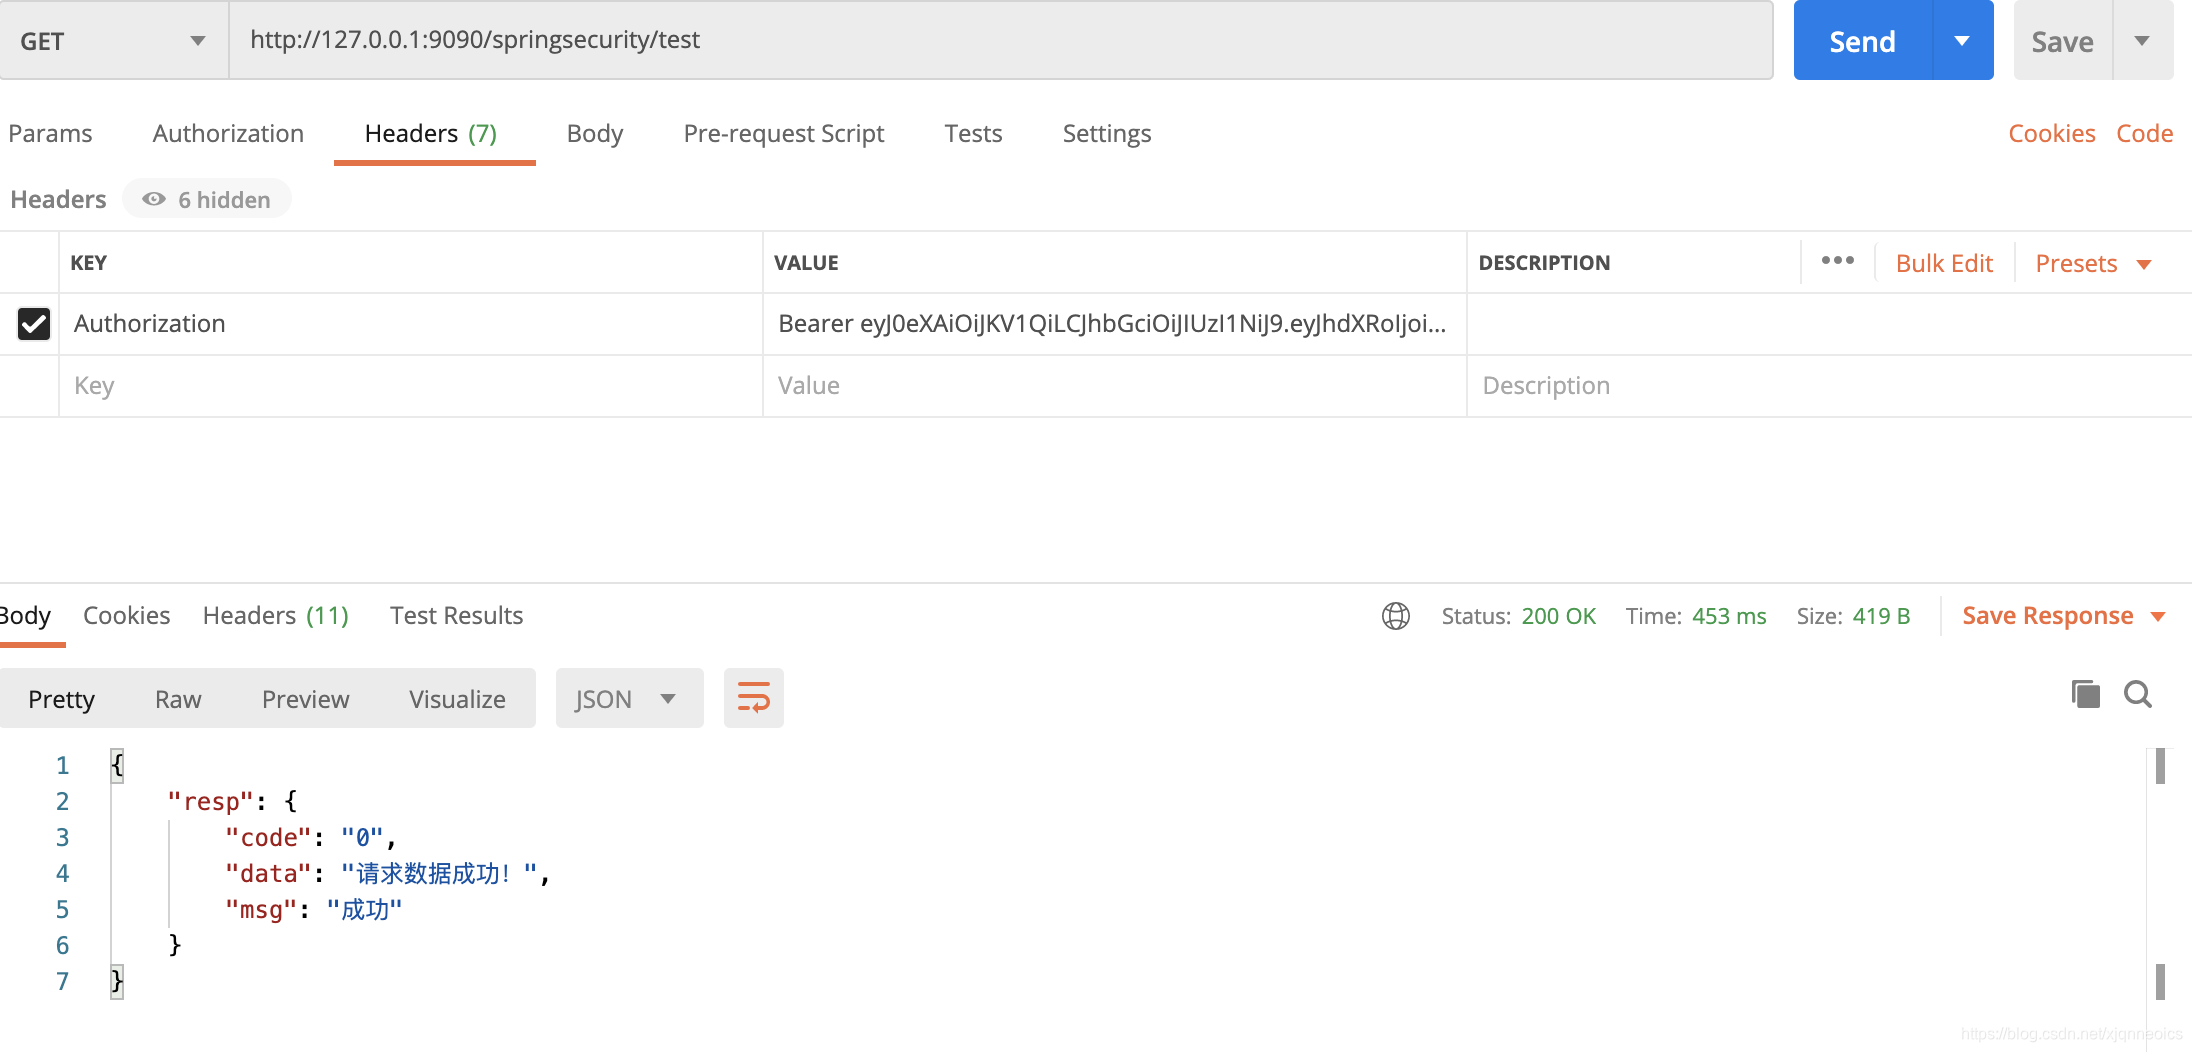Click the network info globe icon
The height and width of the screenshot is (1052, 2192).
point(1394,615)
